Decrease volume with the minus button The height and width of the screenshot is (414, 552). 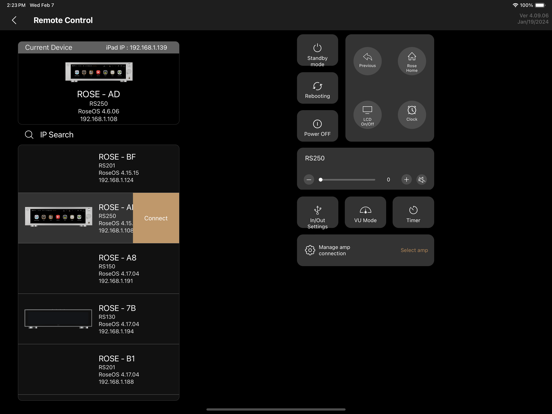309,180
